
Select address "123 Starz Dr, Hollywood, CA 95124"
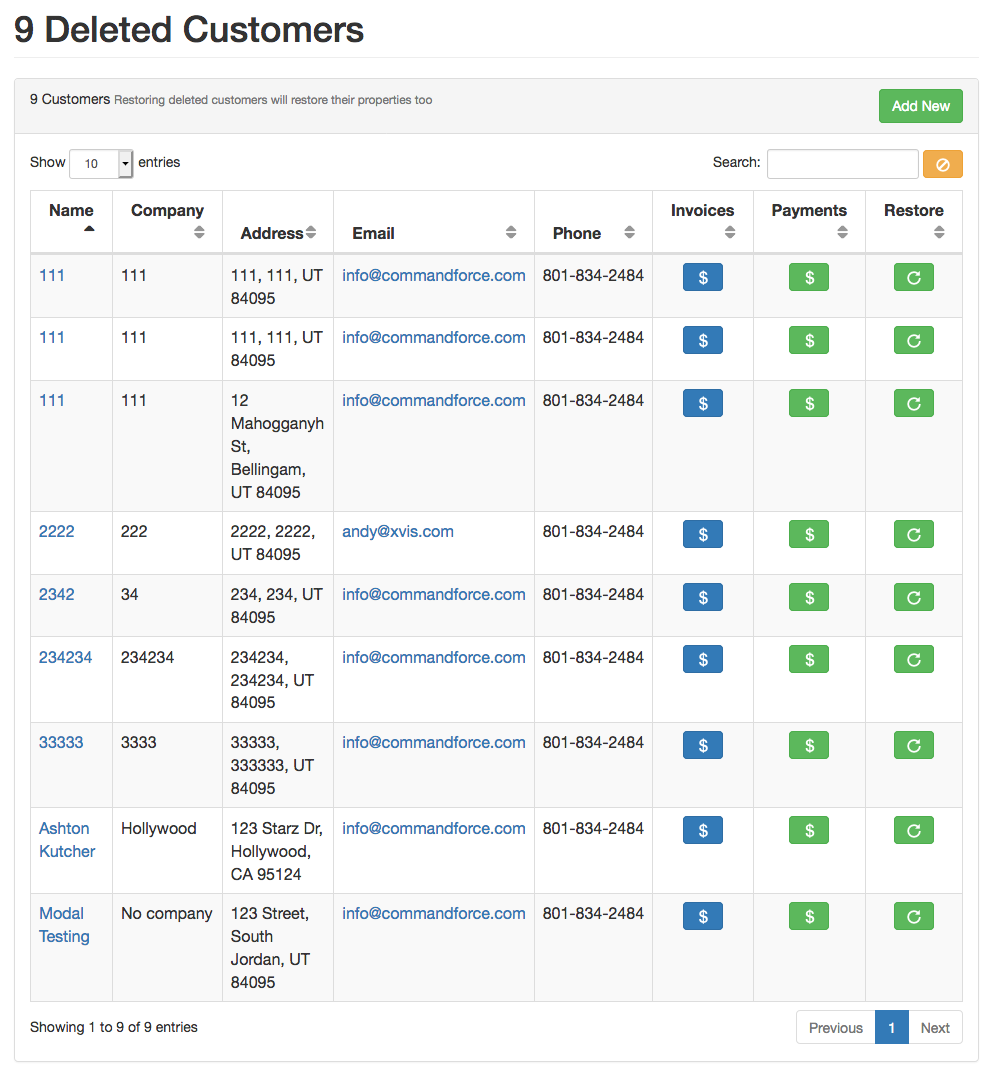tap(276, 851)
